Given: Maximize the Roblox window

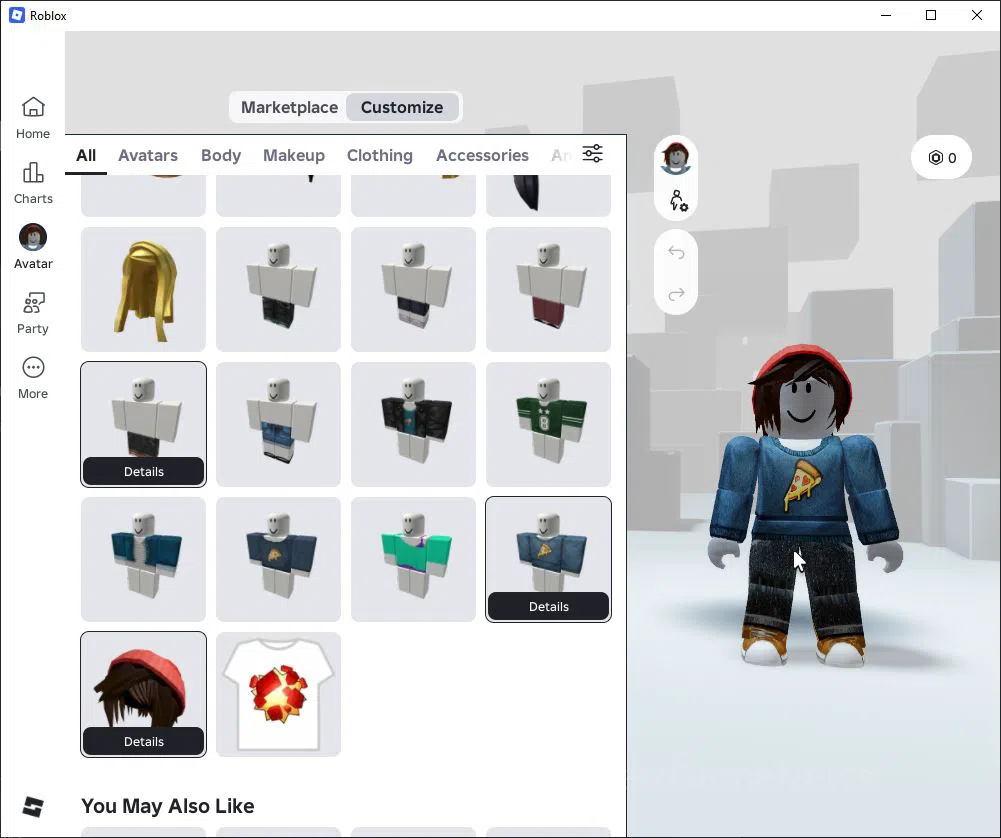Looking at the screenshot, I should click(931, 15).
